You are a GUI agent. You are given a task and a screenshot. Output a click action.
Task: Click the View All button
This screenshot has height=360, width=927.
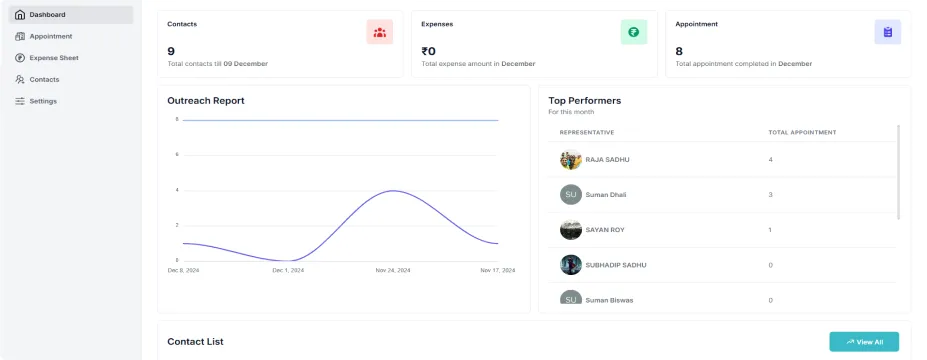(864, 342)
